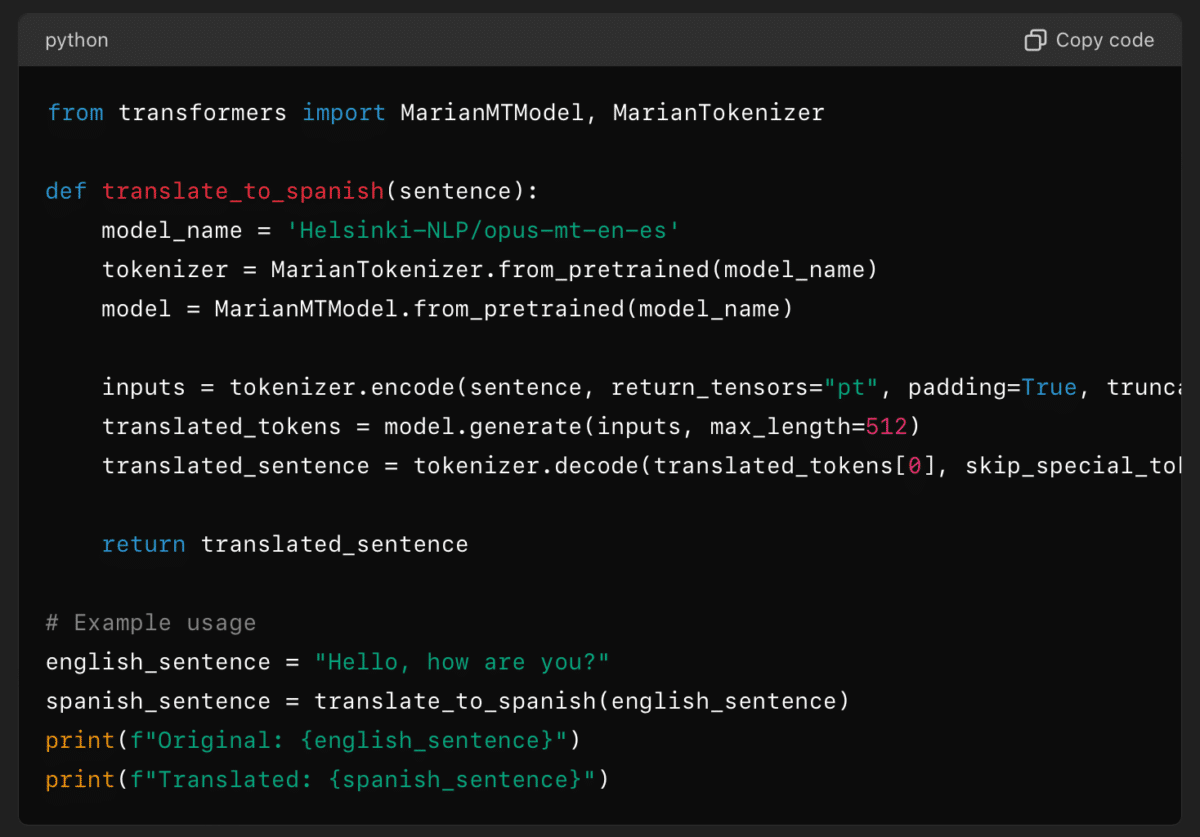Click the Example usage comment

[150, 622]
